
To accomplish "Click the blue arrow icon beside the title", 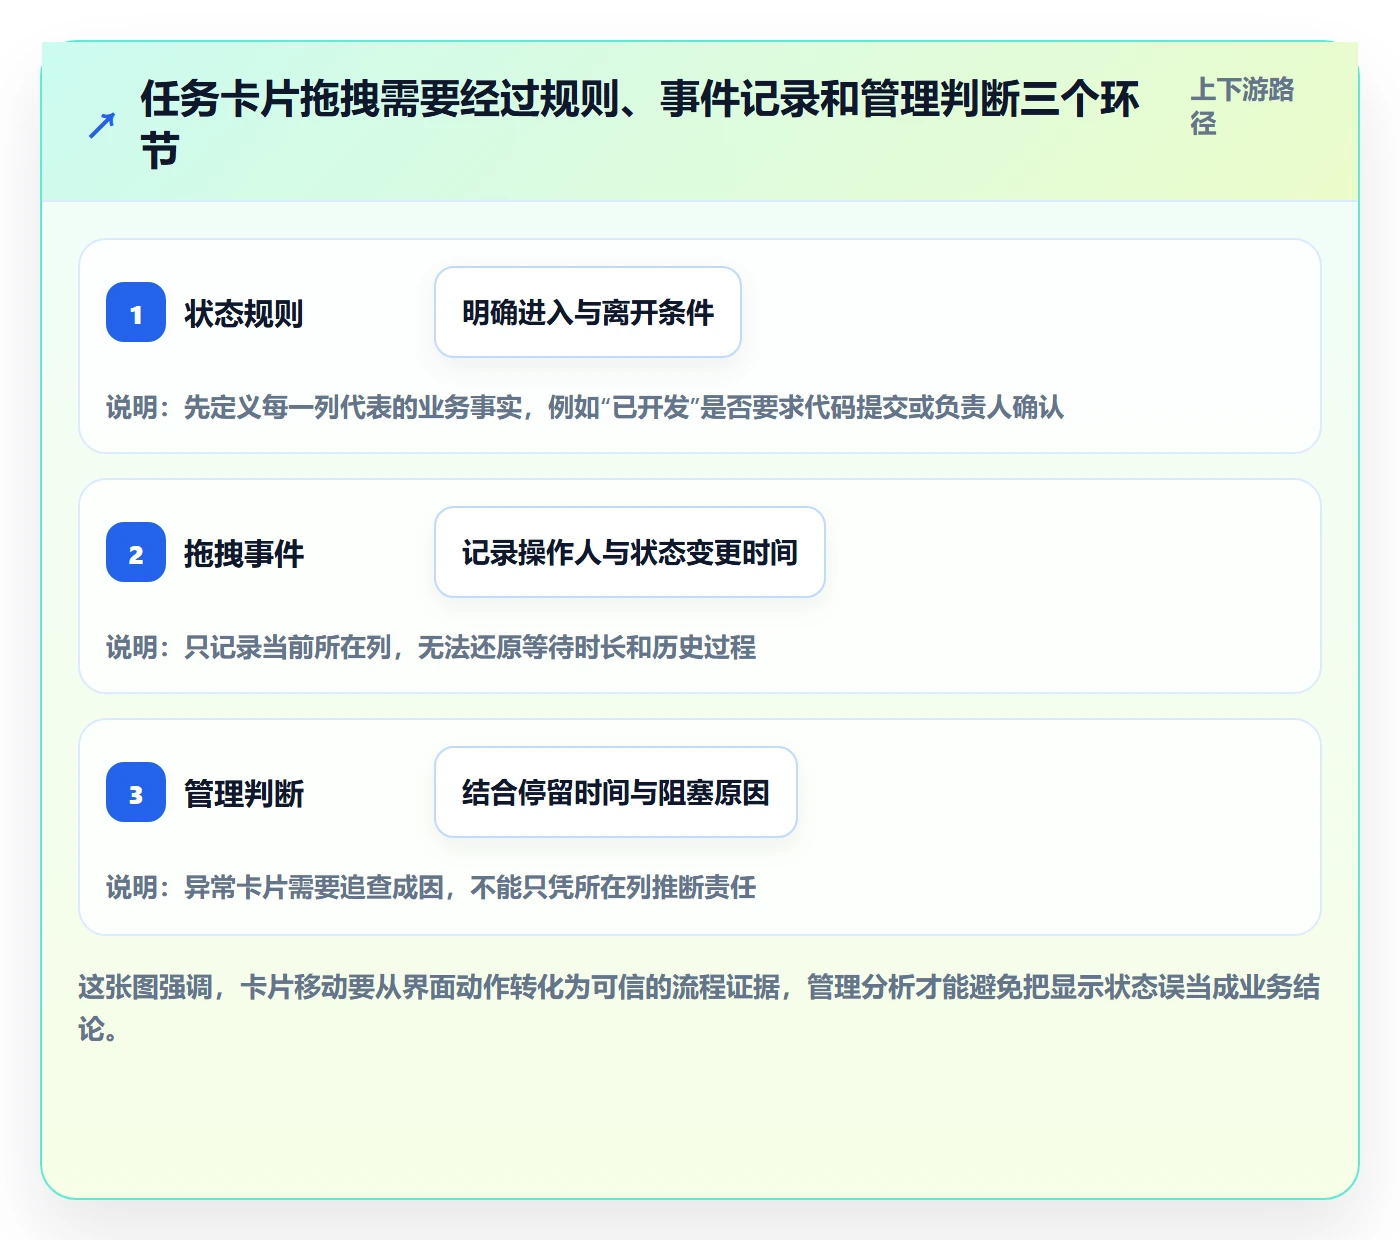I will [102, 125].
